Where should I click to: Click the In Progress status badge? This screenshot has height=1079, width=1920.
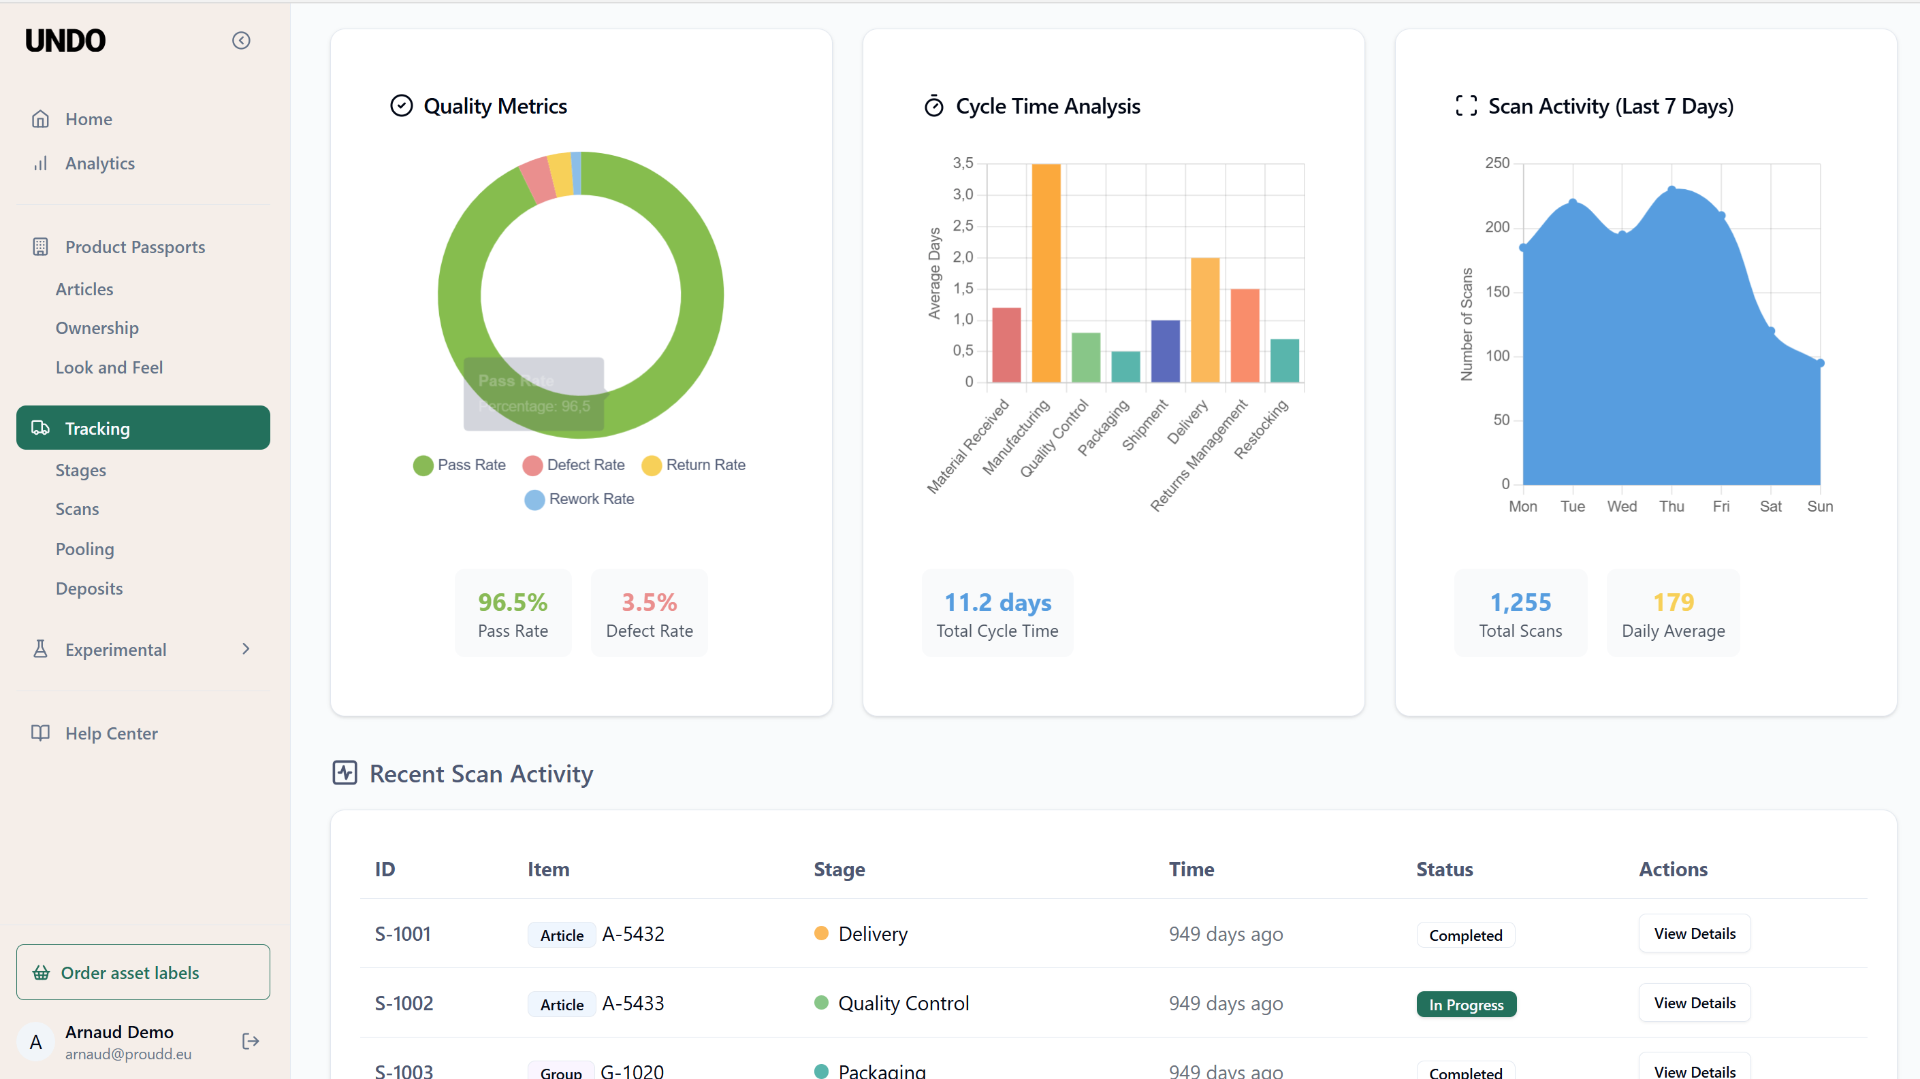1466,1004
